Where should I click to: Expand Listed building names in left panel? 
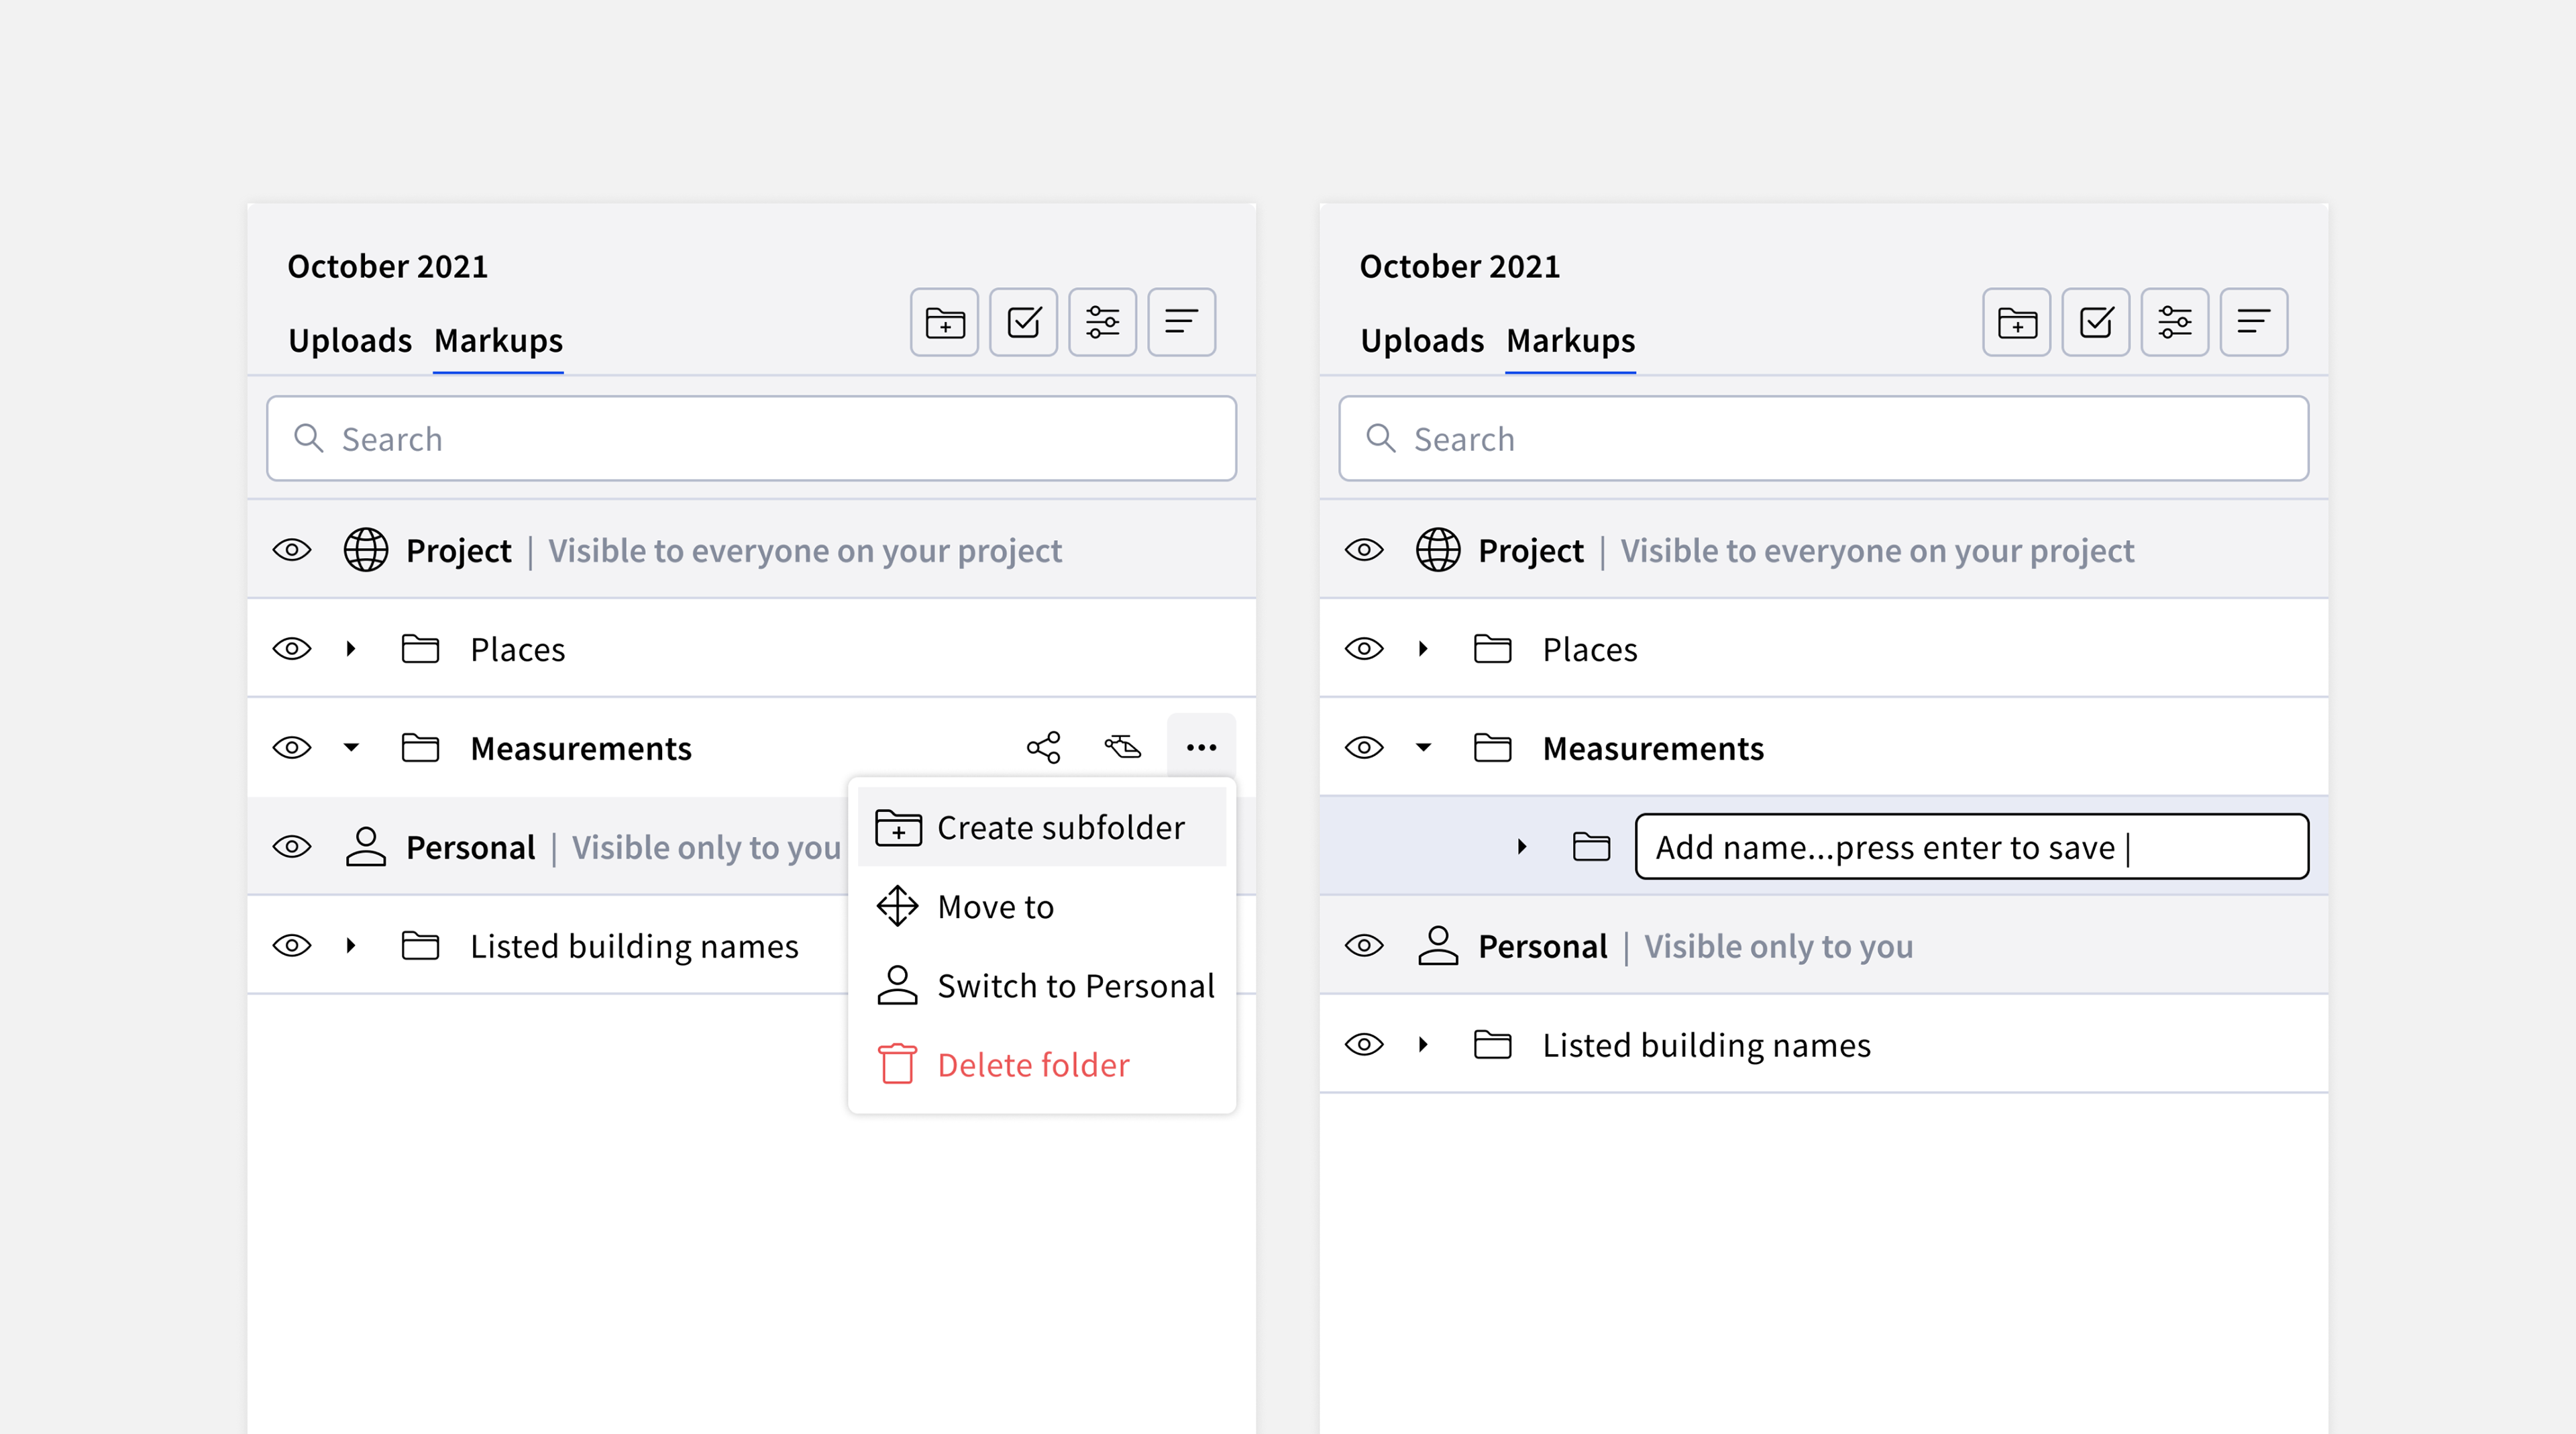click(351, 946)
